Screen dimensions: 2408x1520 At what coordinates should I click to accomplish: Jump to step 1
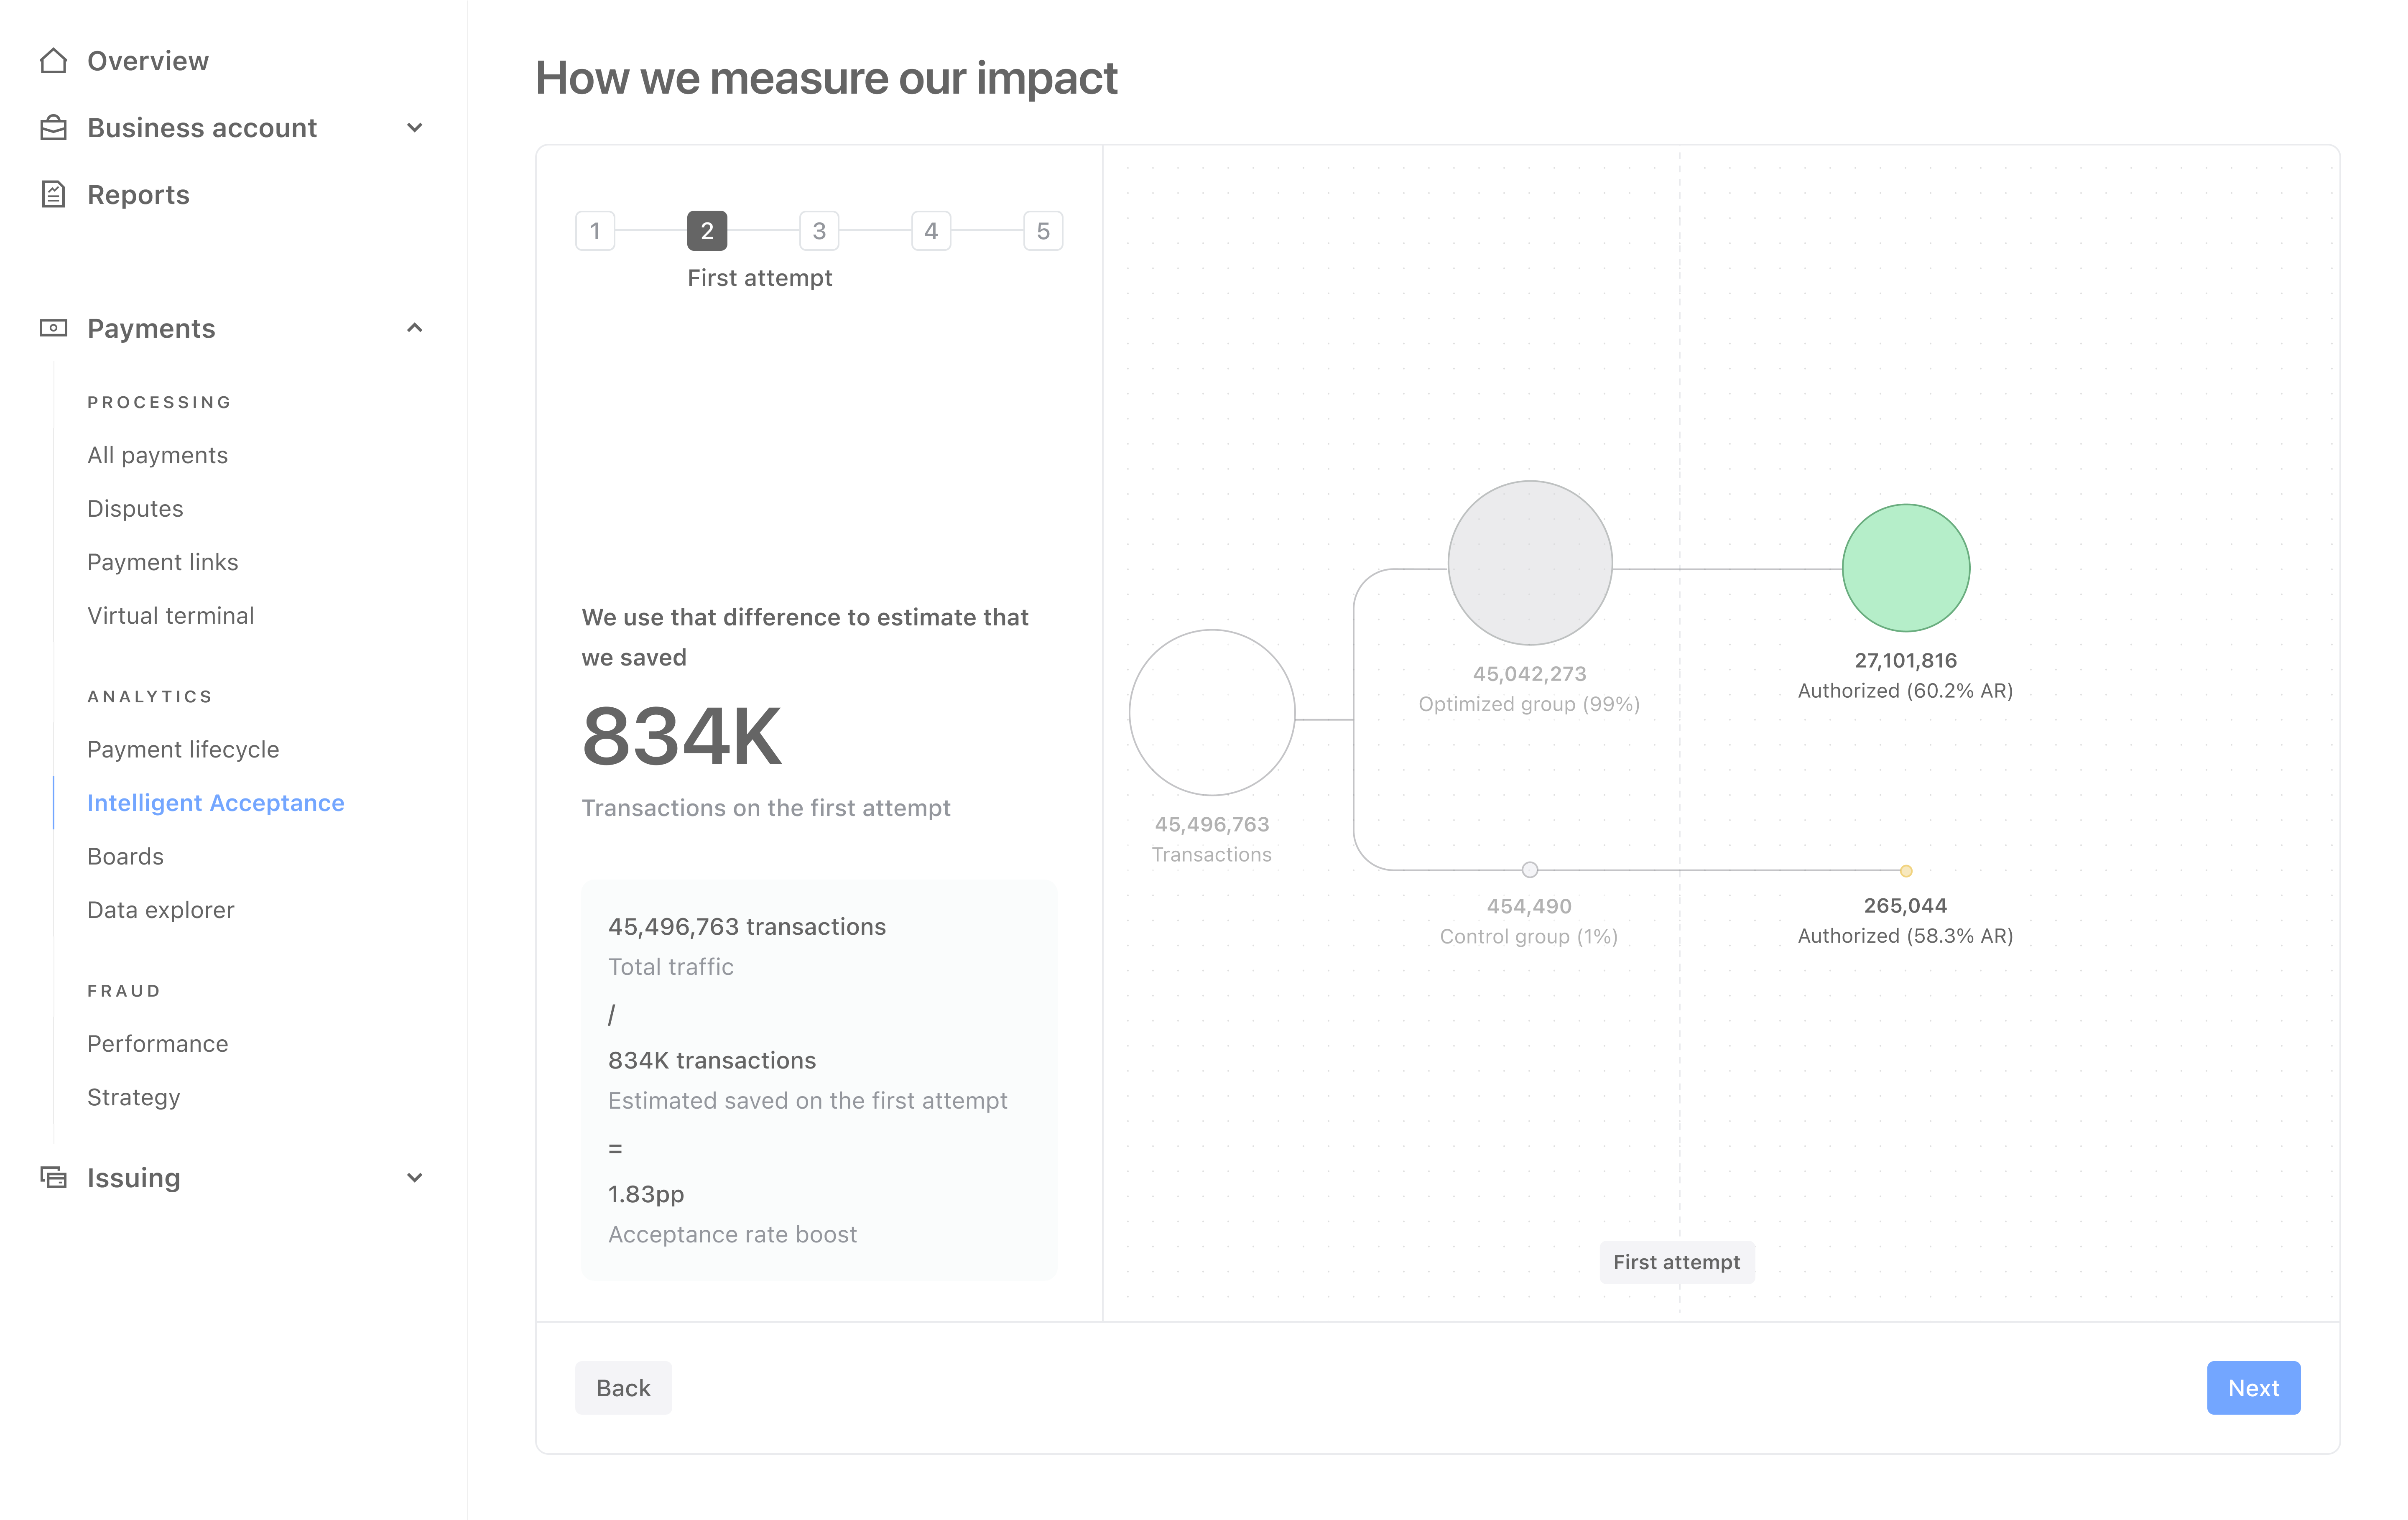click(595, 231)
